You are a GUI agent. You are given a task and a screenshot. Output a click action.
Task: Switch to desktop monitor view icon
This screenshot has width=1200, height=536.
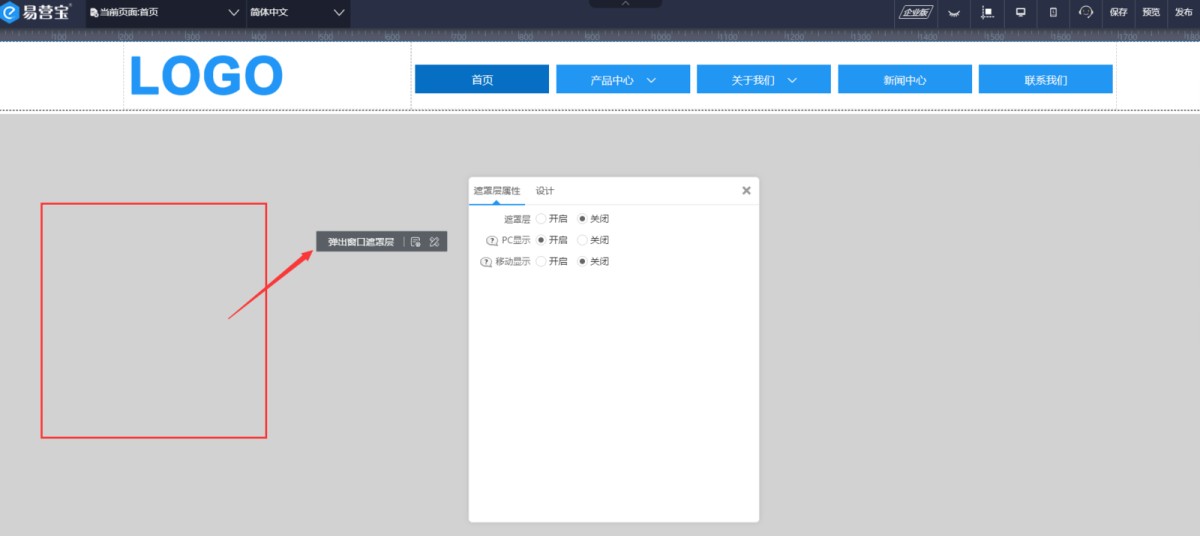1021,13
